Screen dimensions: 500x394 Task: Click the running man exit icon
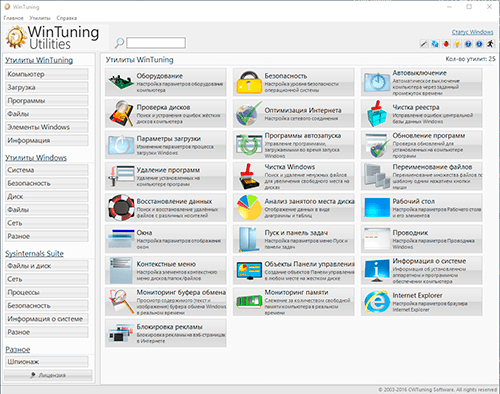(490, 44)
